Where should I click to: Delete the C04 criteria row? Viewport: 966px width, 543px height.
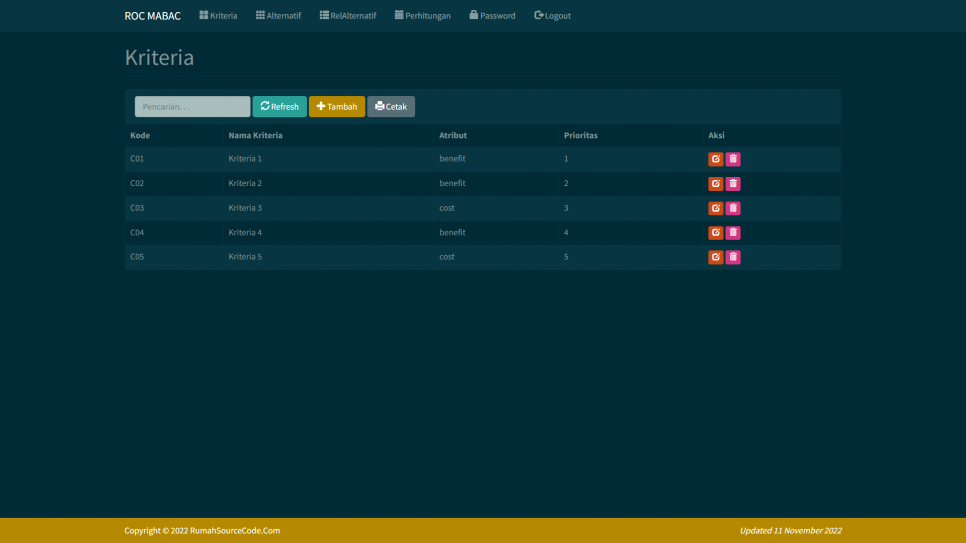click(x=733, y=233)
